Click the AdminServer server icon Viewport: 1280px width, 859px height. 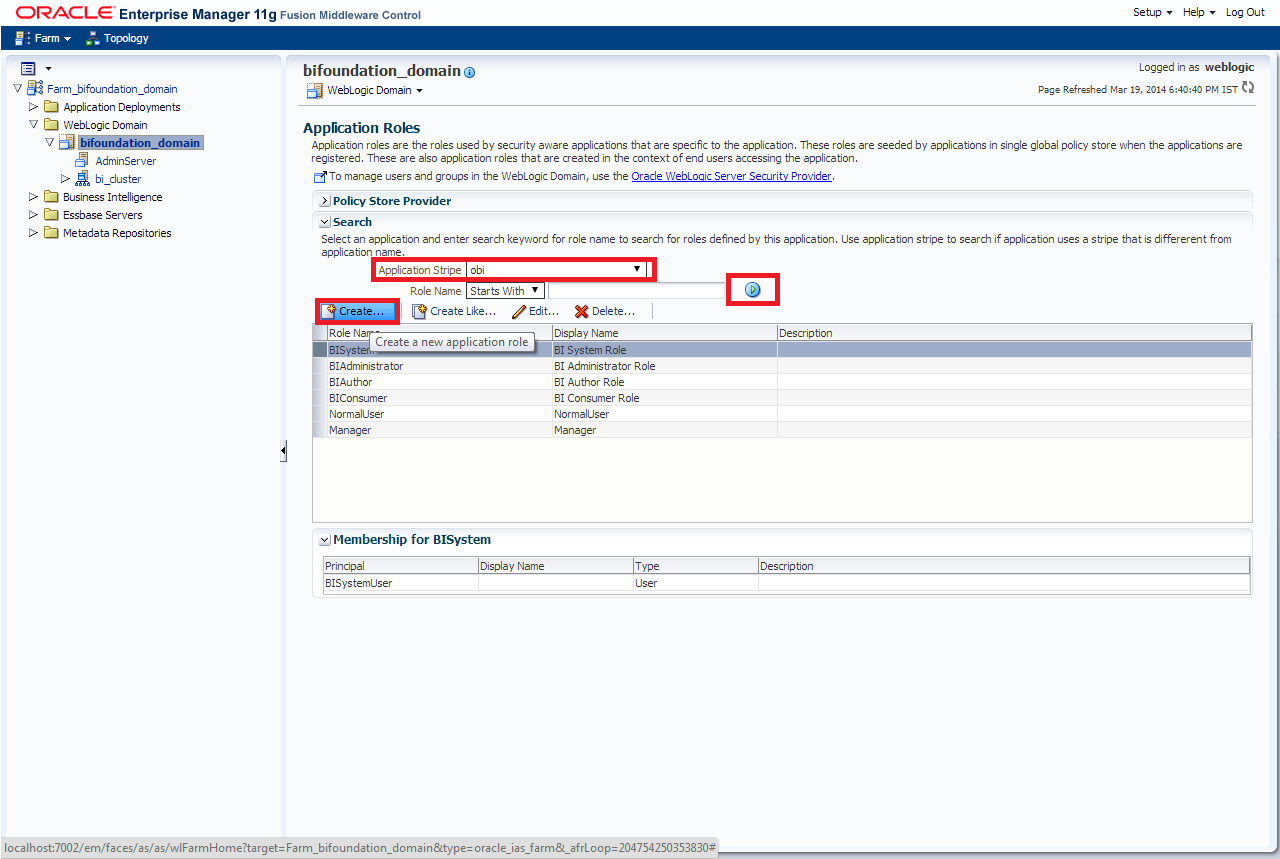(x=82, y=160)
